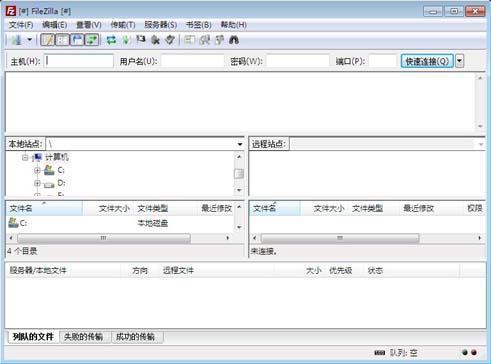The width and height of the screenshot is (491, 364).
Task: Focus the 主机(H) host input field
Action: (x=79, y=61)
